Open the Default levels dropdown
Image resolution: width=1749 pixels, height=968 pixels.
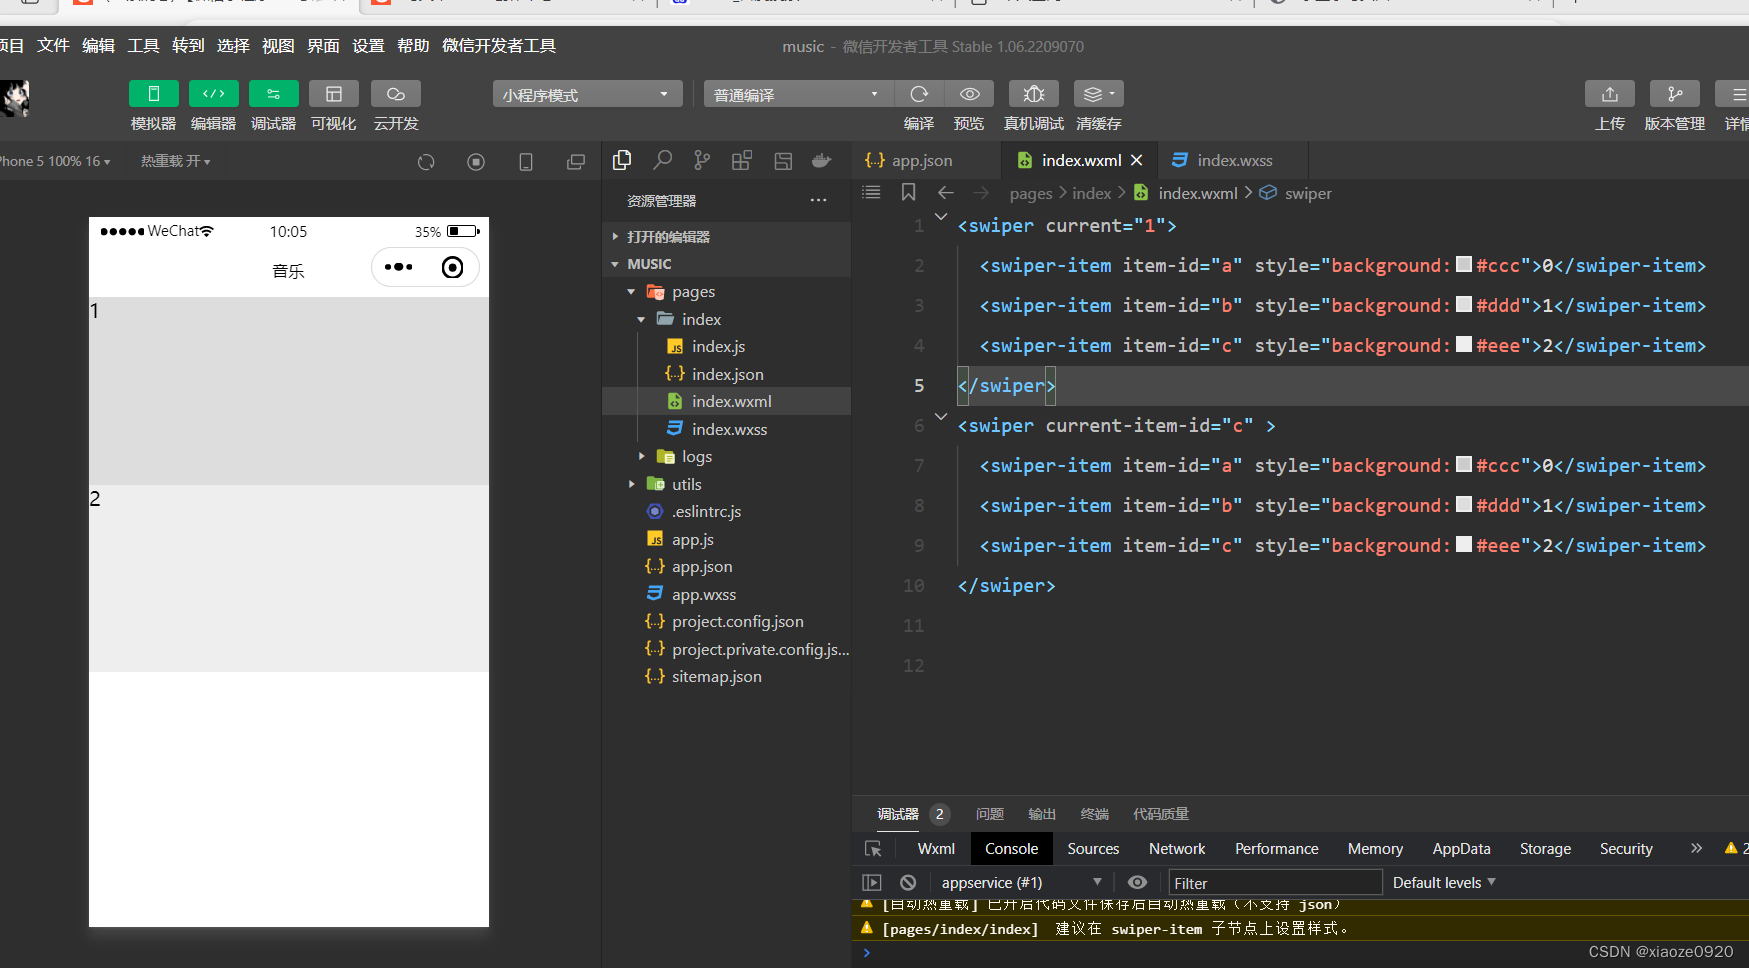1444,883
